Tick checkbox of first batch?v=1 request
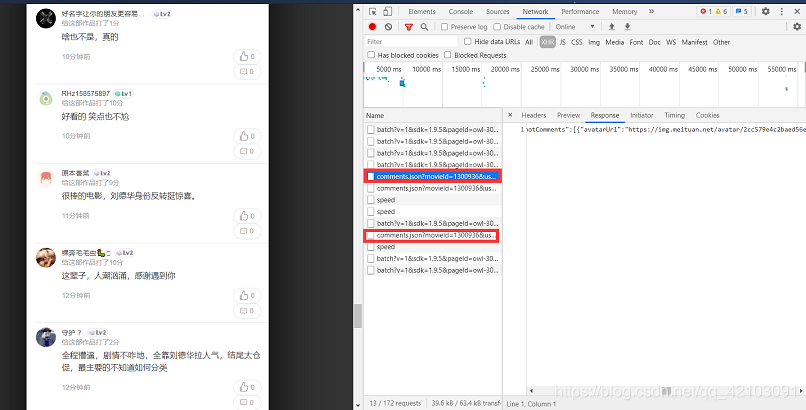This screenshot has width=806, height=410. (371, 129)
